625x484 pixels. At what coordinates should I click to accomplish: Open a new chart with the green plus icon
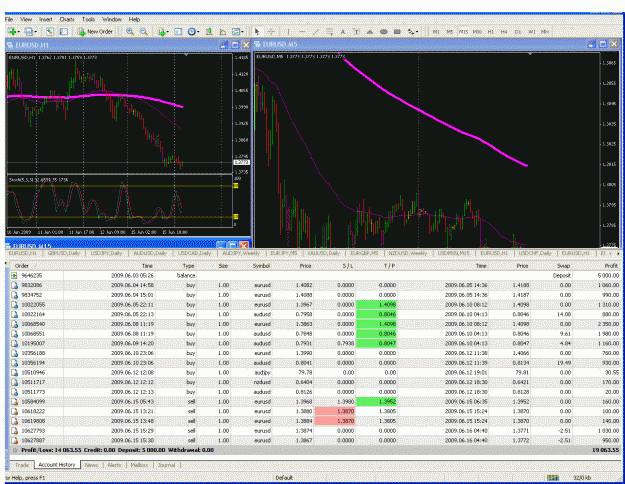click(x=12, y=31)
